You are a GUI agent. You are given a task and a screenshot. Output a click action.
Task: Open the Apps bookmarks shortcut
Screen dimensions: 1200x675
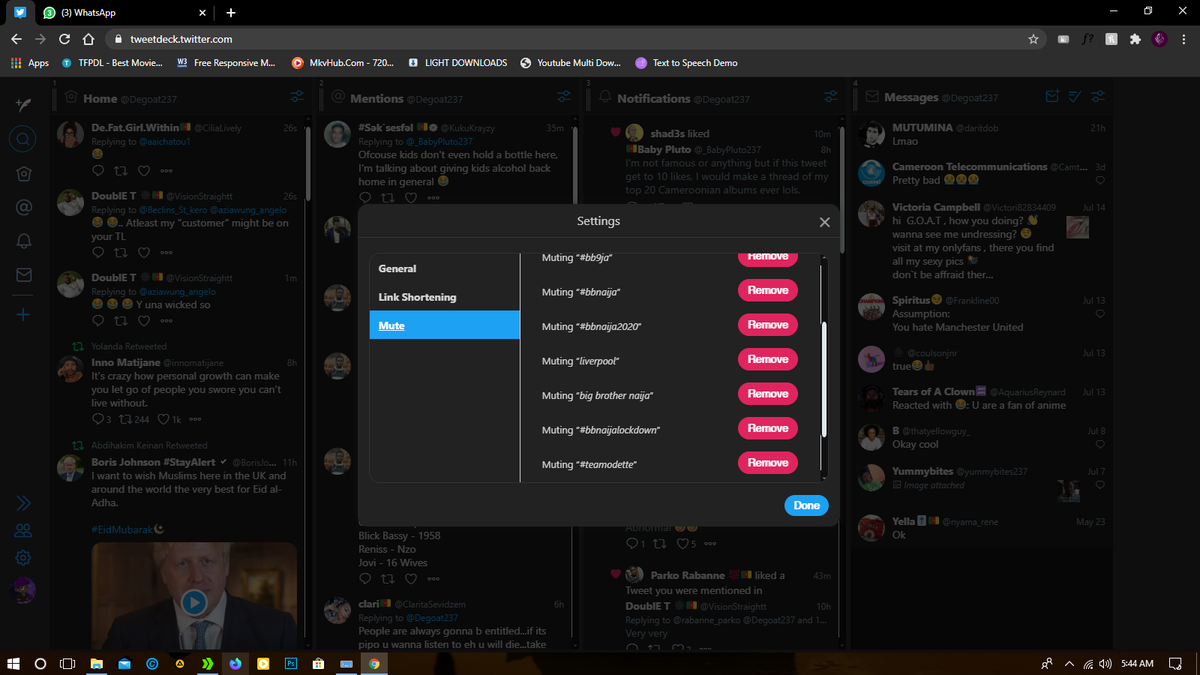[x=29, y=63]
